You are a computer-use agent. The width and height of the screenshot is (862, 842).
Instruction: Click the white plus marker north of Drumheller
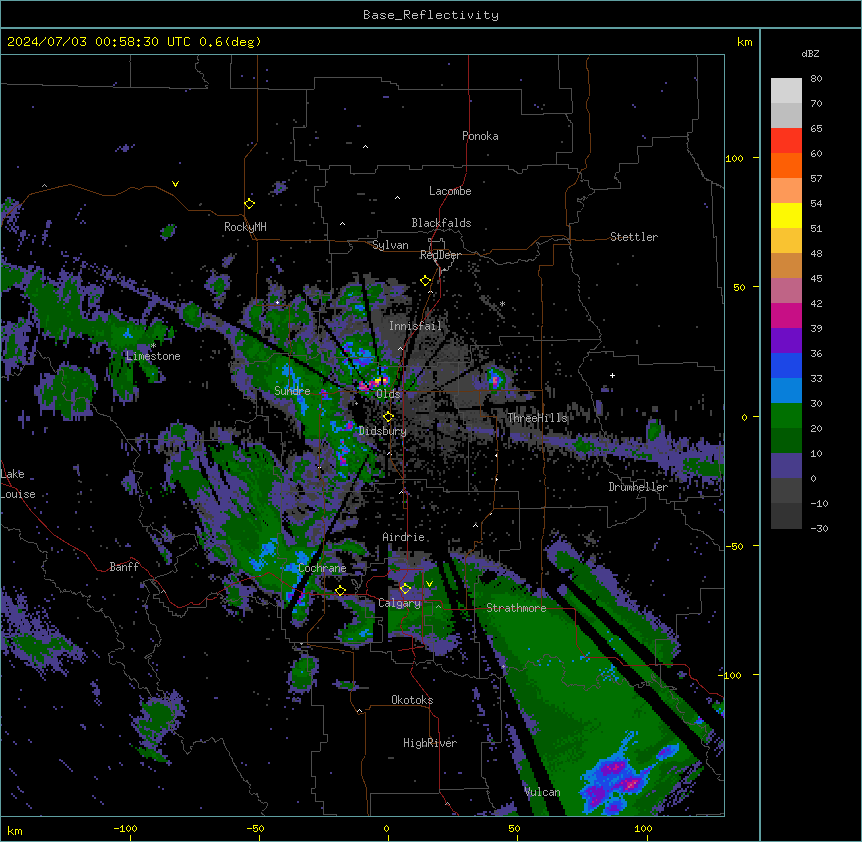(x=612, y=375)
